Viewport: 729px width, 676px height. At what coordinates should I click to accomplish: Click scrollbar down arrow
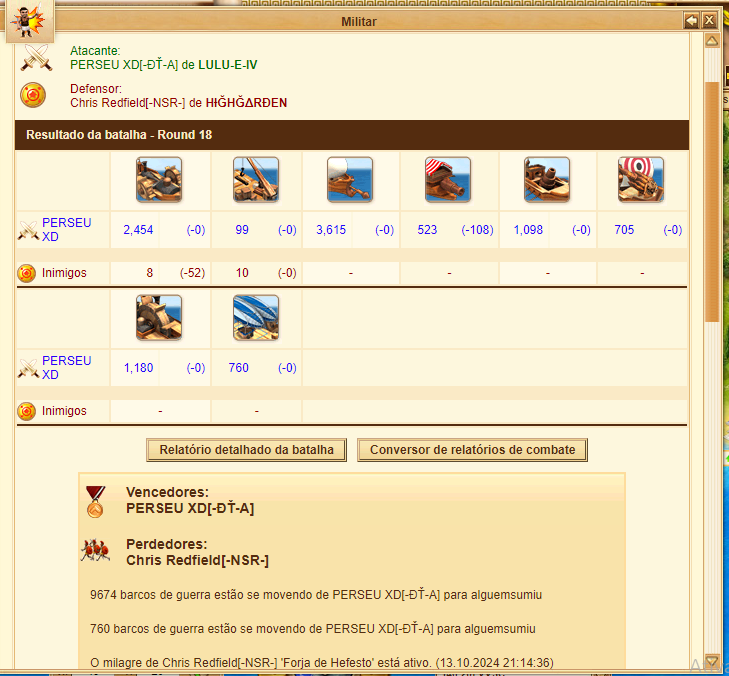[x=712, y=661]
